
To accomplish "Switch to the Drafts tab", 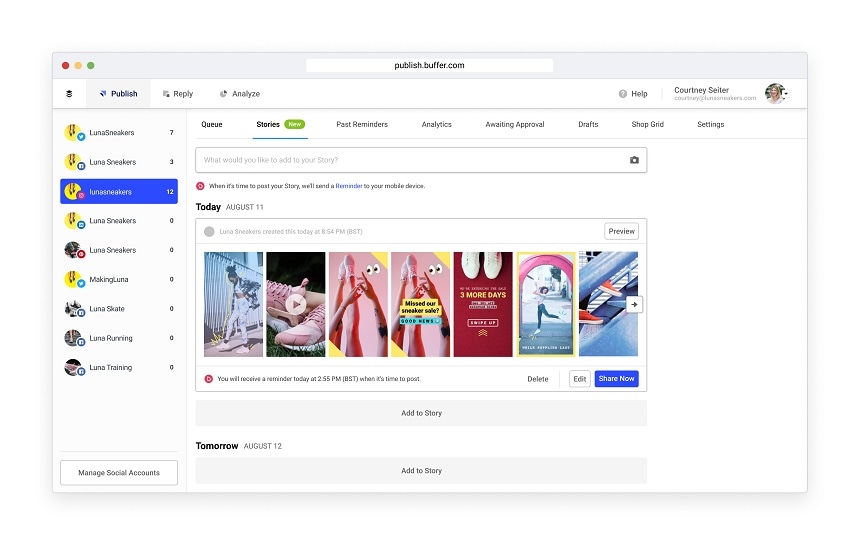I will point(588,124).
